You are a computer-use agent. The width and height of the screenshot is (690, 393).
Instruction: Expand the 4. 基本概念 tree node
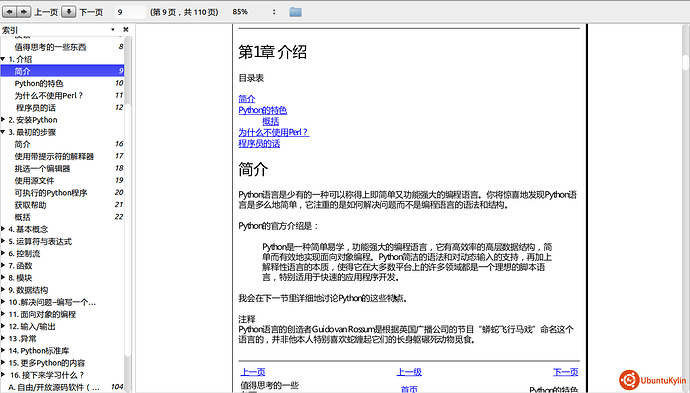tap(3, 229)
